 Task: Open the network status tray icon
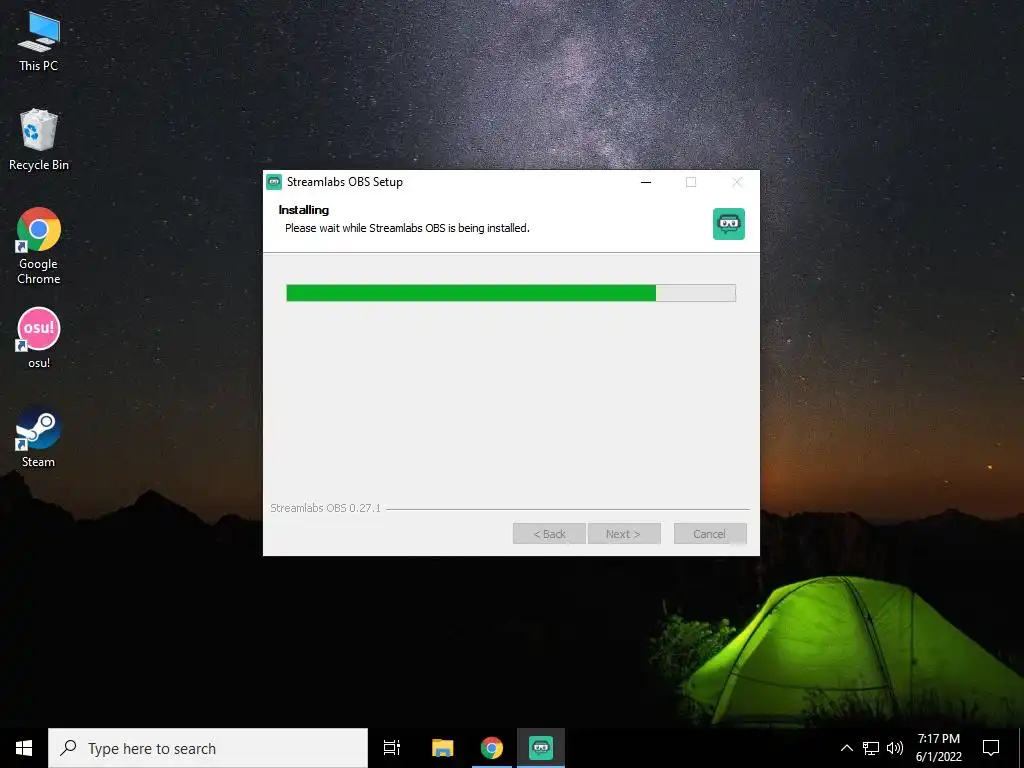[x=871, y=748]
